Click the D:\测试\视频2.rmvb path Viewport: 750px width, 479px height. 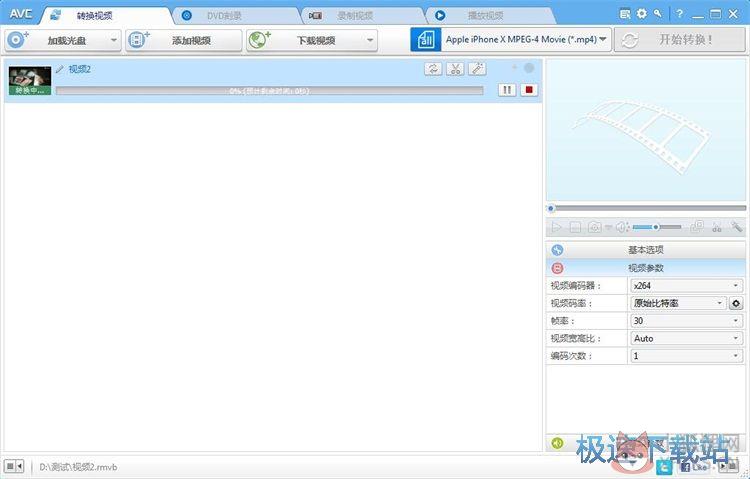pyautogui.click(x=78, y=467)
